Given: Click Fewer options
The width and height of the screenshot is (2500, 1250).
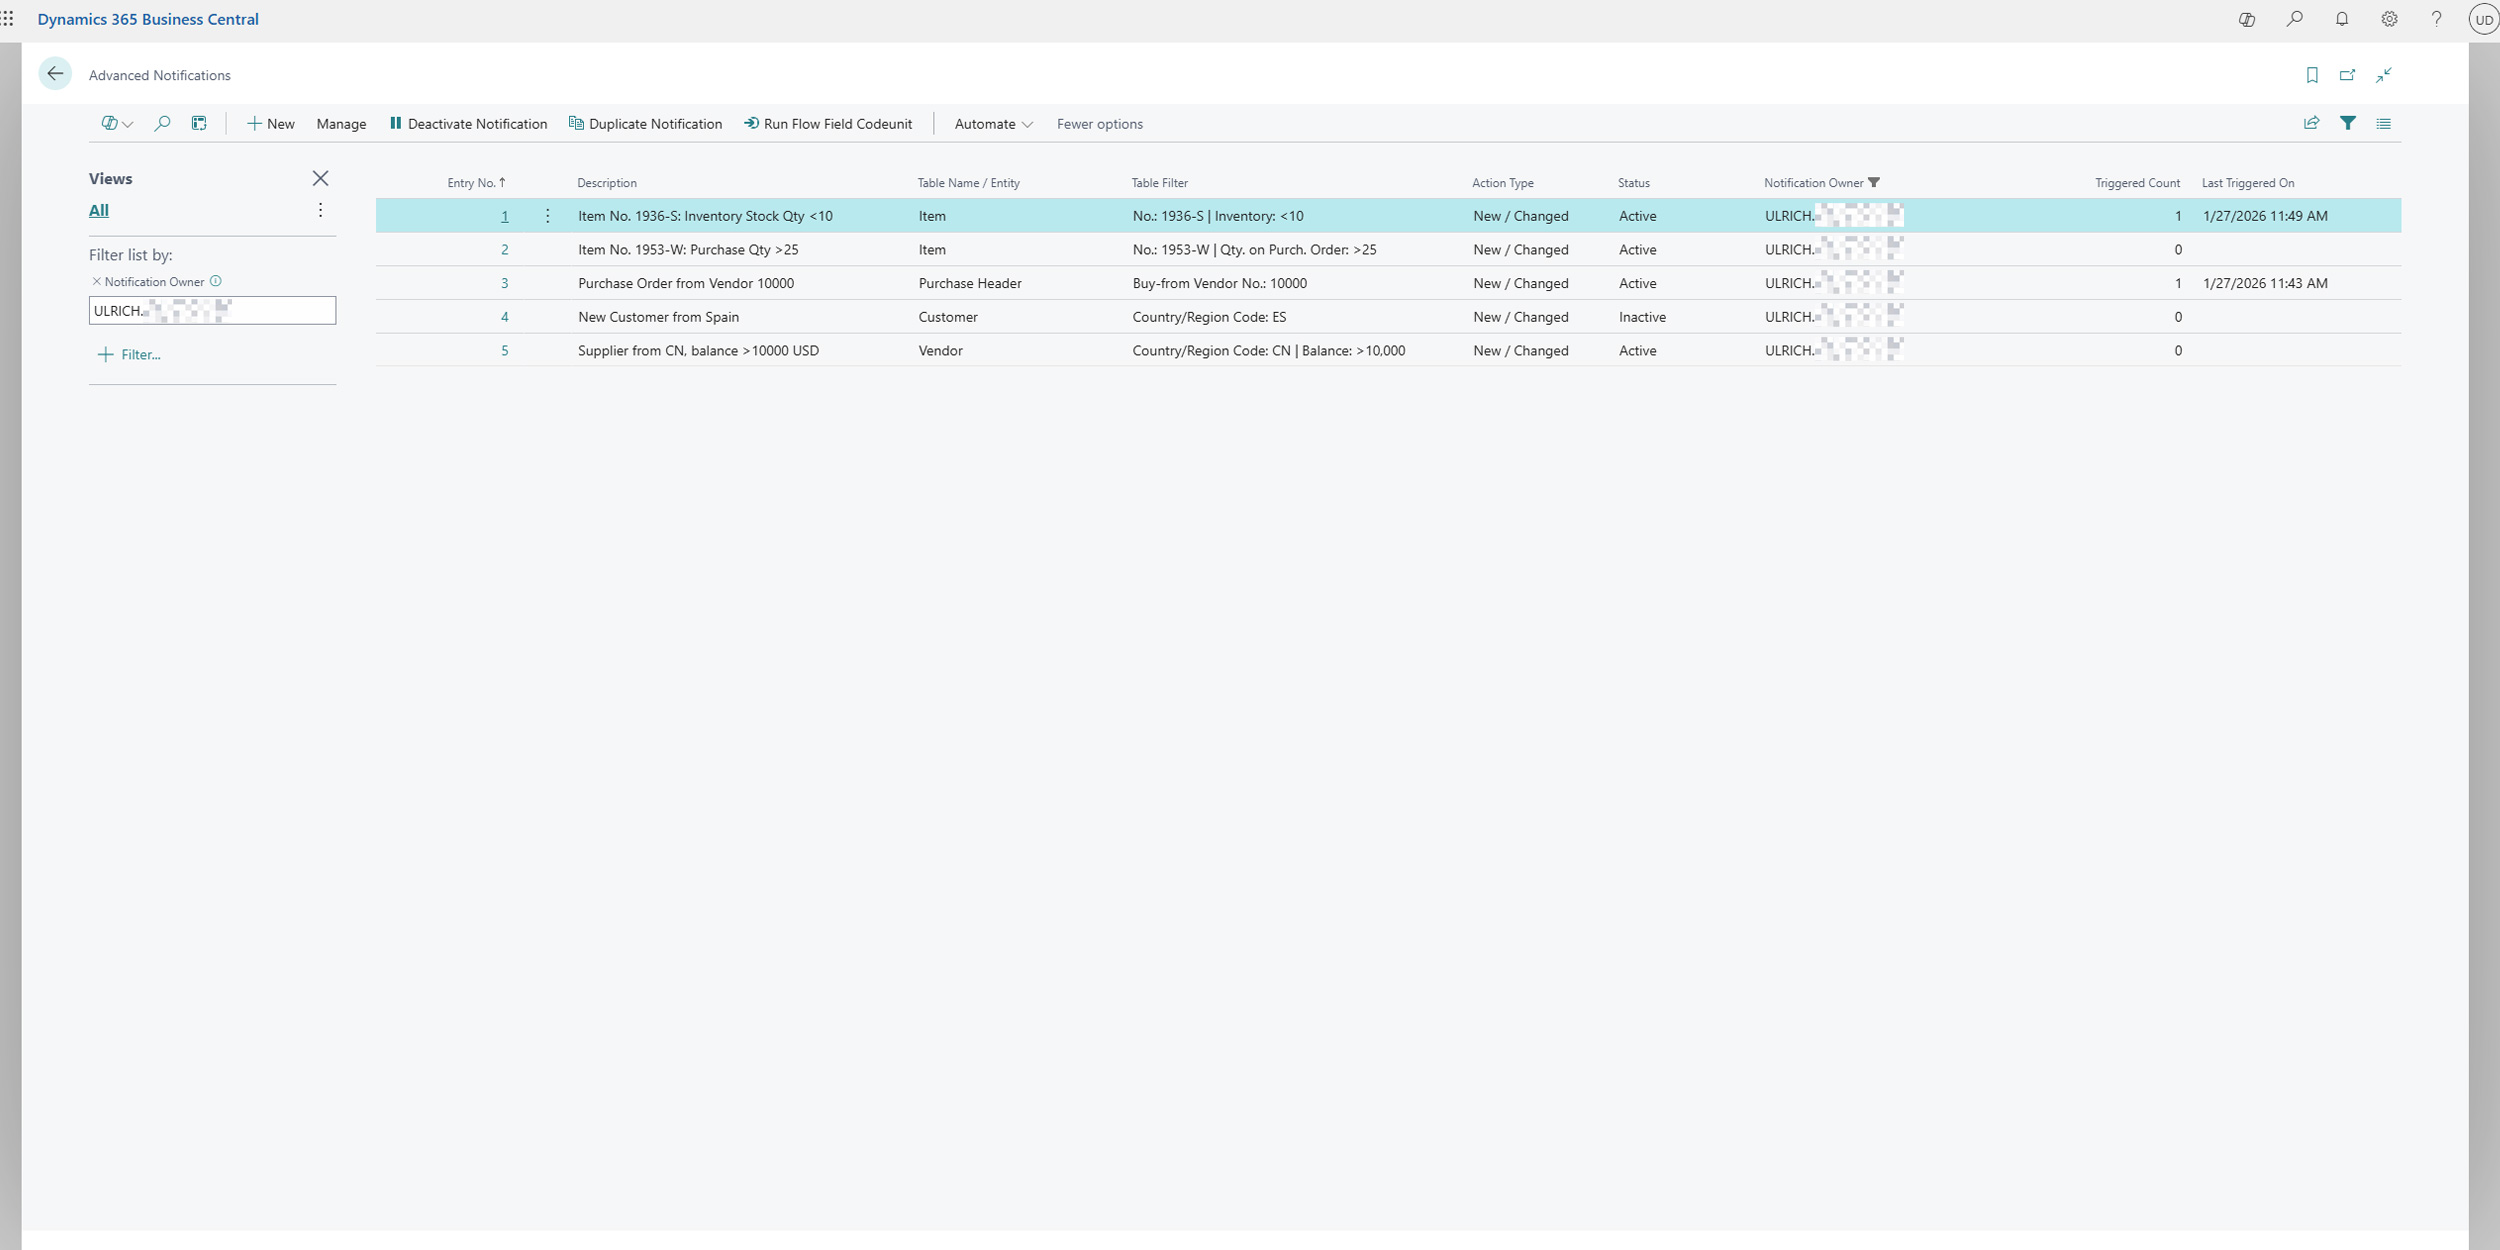Looking at the screenshot, I should (1099, 124).
